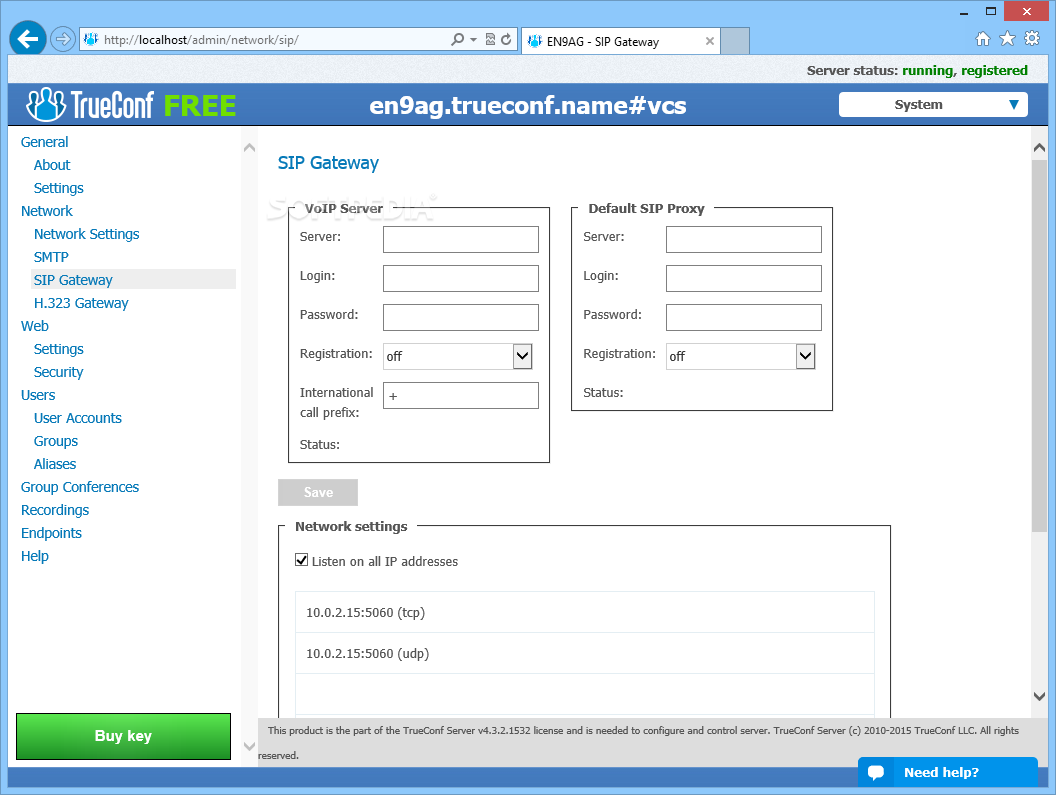Click the Save button
The height and width of the screenshot is (795, 1056).
(318, 492)
